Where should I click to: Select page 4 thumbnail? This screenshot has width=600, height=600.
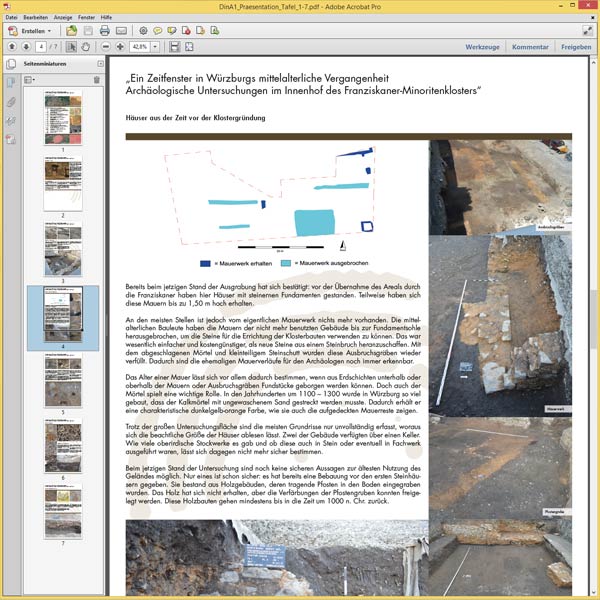(x=63, y=314)
